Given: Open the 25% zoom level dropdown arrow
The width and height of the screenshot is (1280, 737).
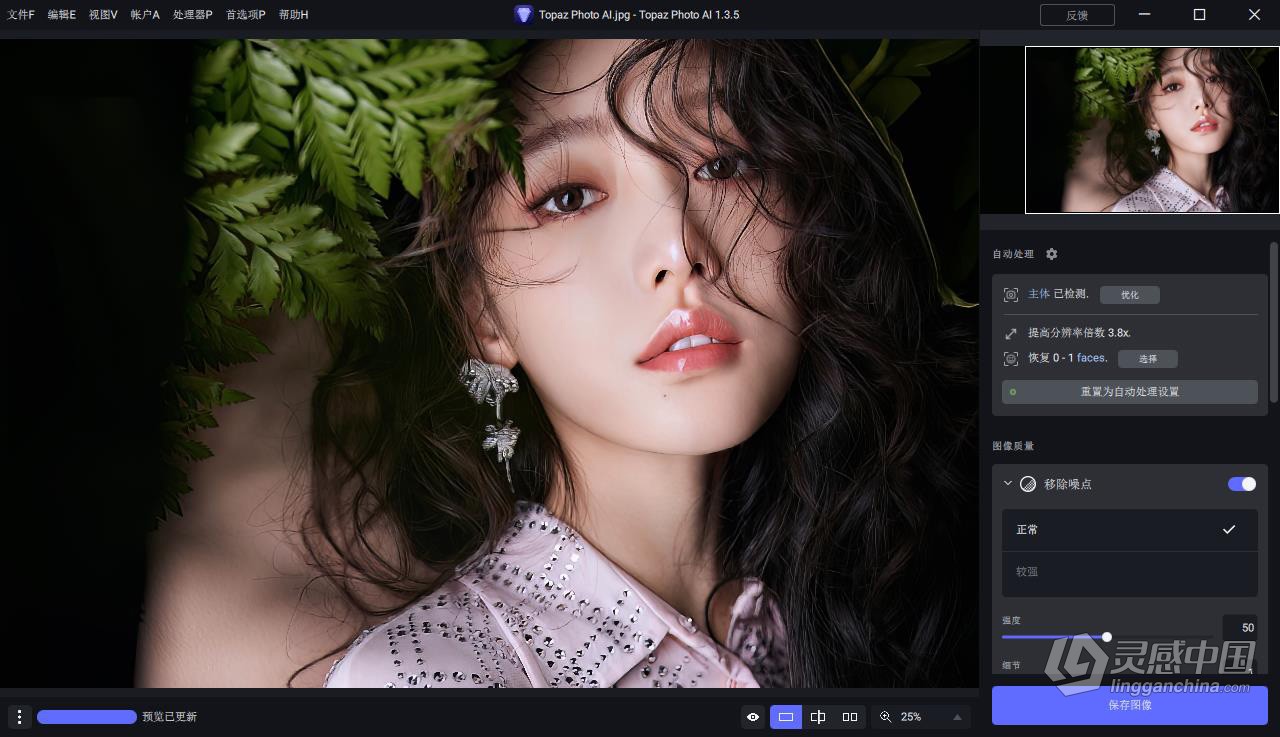Looking at the screenshot, I should tap(957, 717).
